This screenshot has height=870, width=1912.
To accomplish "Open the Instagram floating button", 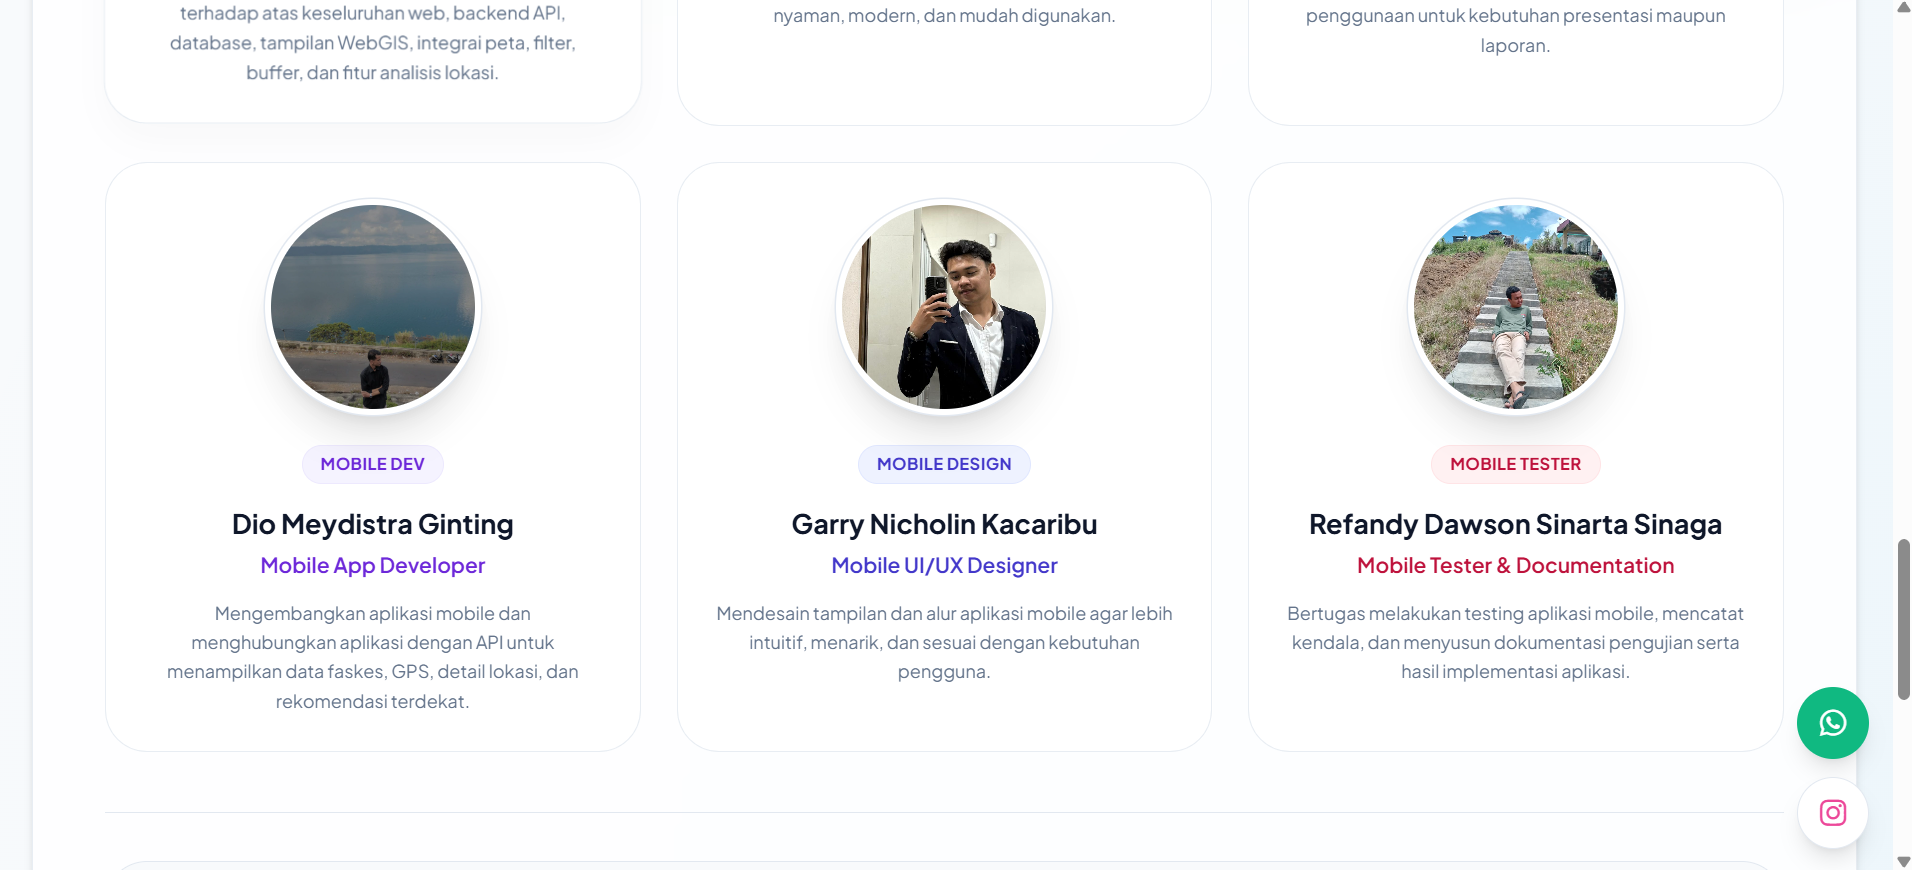I will (x=1832, y=813).
